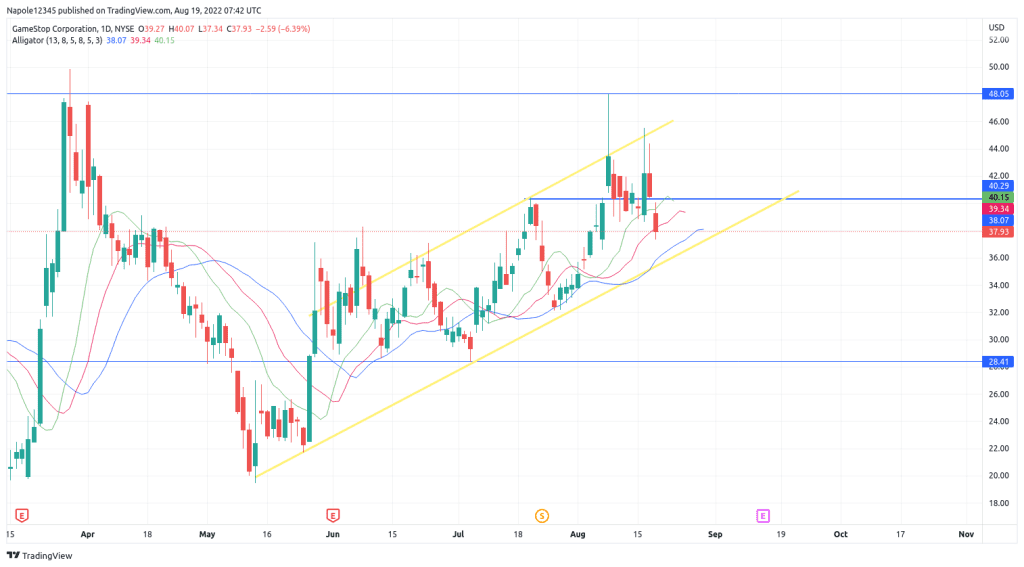1024x567 pixels.
Task: Click the 18.00 price axis tick
Action: click(x=999, y=503)
